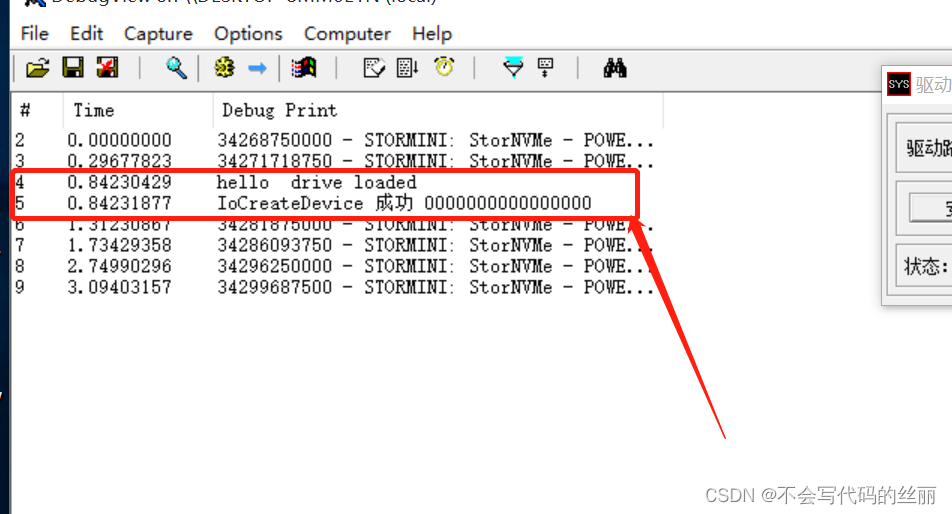Click the Debug Print column header
The width and height of the screenshot is (952, 514).
click(x=438, y=110)
